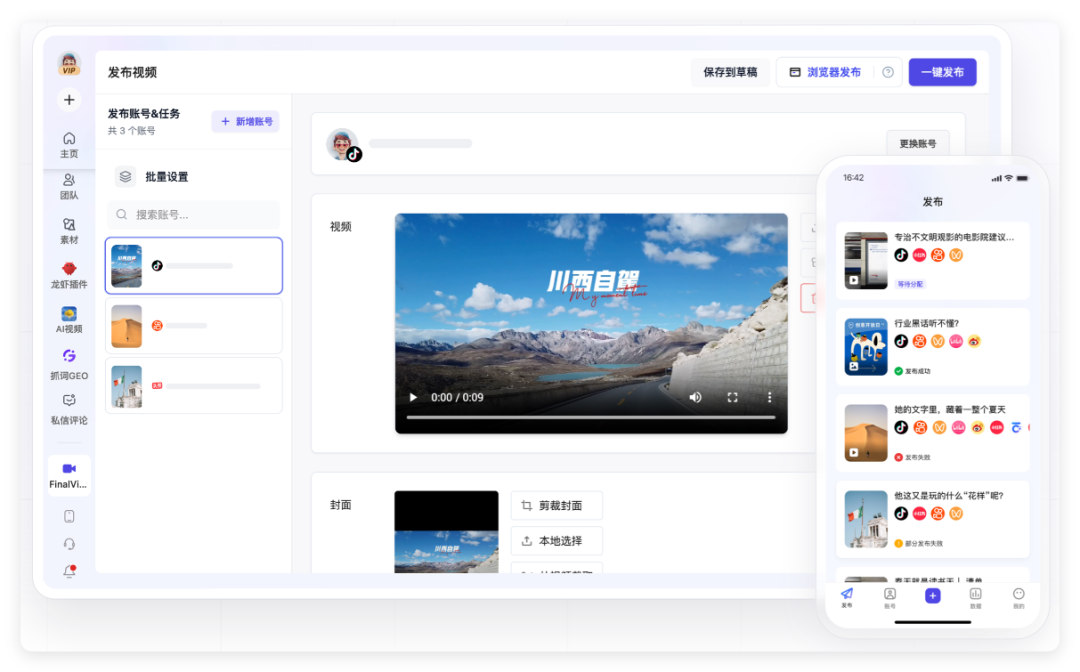
Task: Select the TikTok account with road thumbnail
Action: (x=194, y=266)
